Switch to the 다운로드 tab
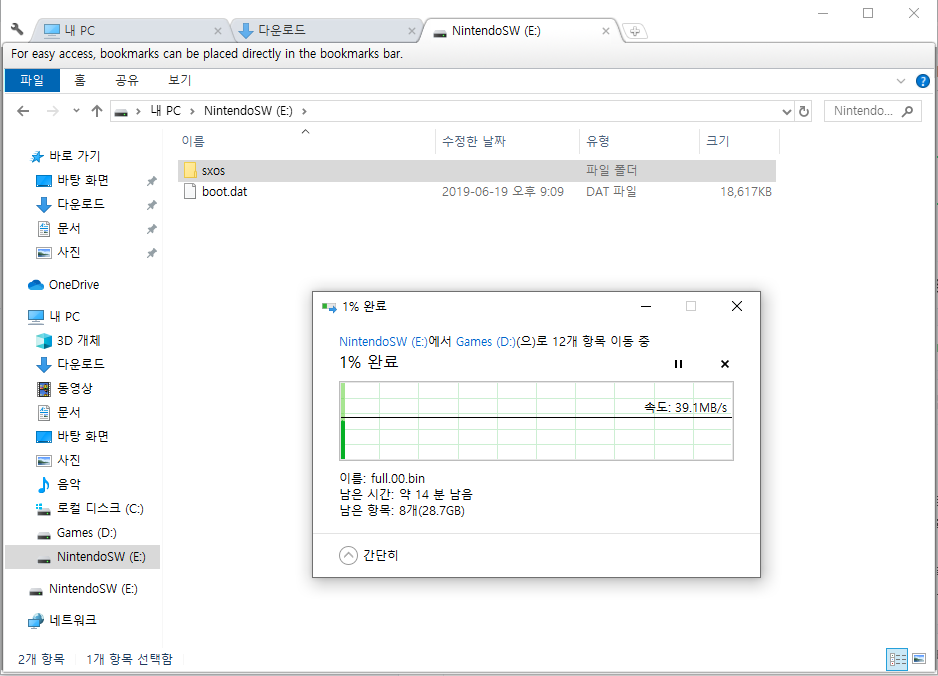Image resolution: width=938 pixels, height=676 pixels. tap(324, 31)
